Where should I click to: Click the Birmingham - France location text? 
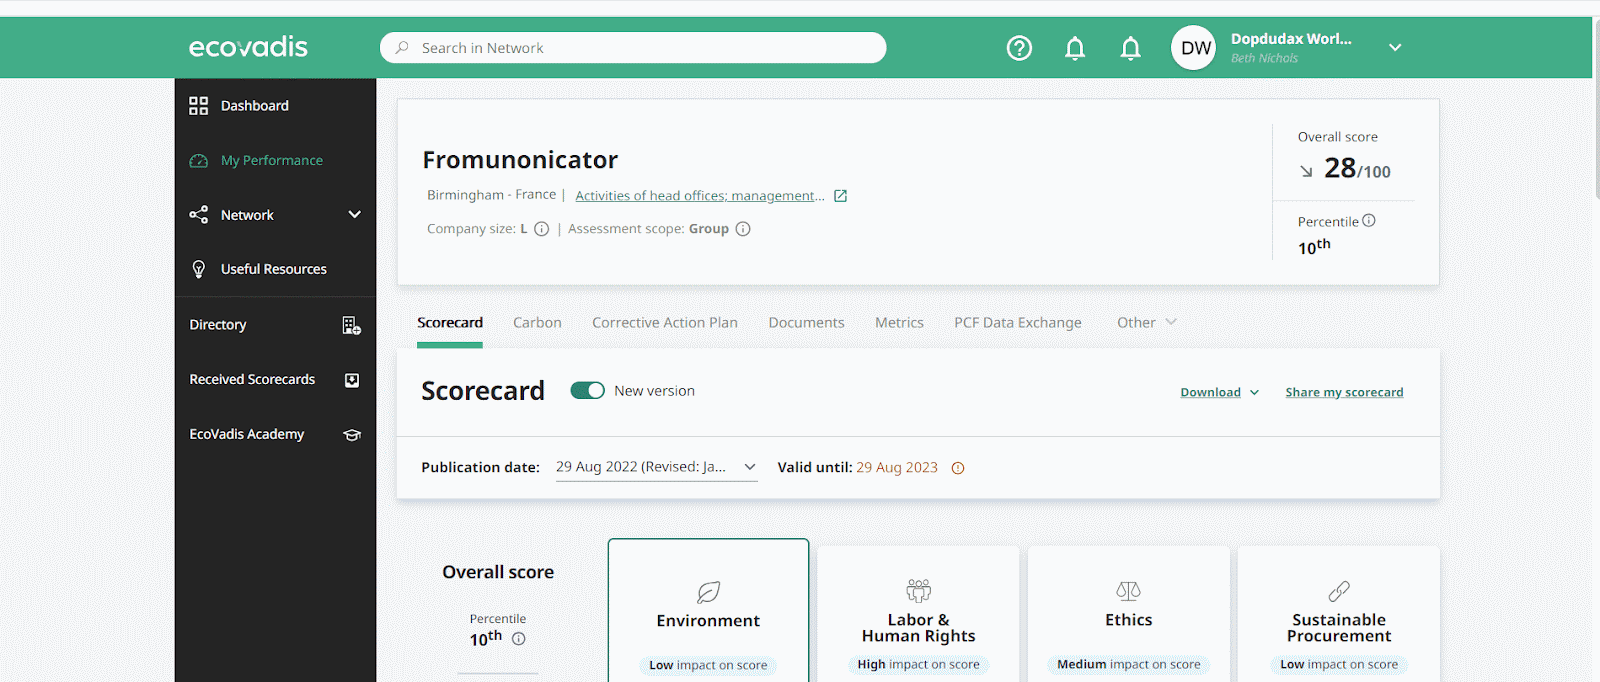491,195
